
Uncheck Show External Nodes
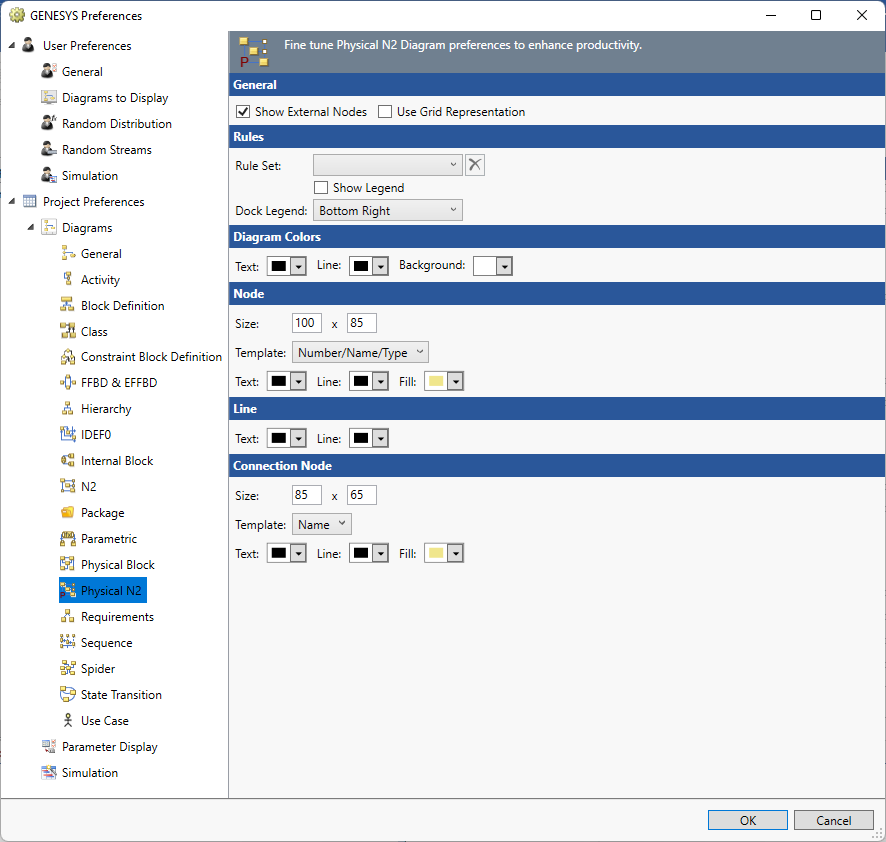click(242, 112)
